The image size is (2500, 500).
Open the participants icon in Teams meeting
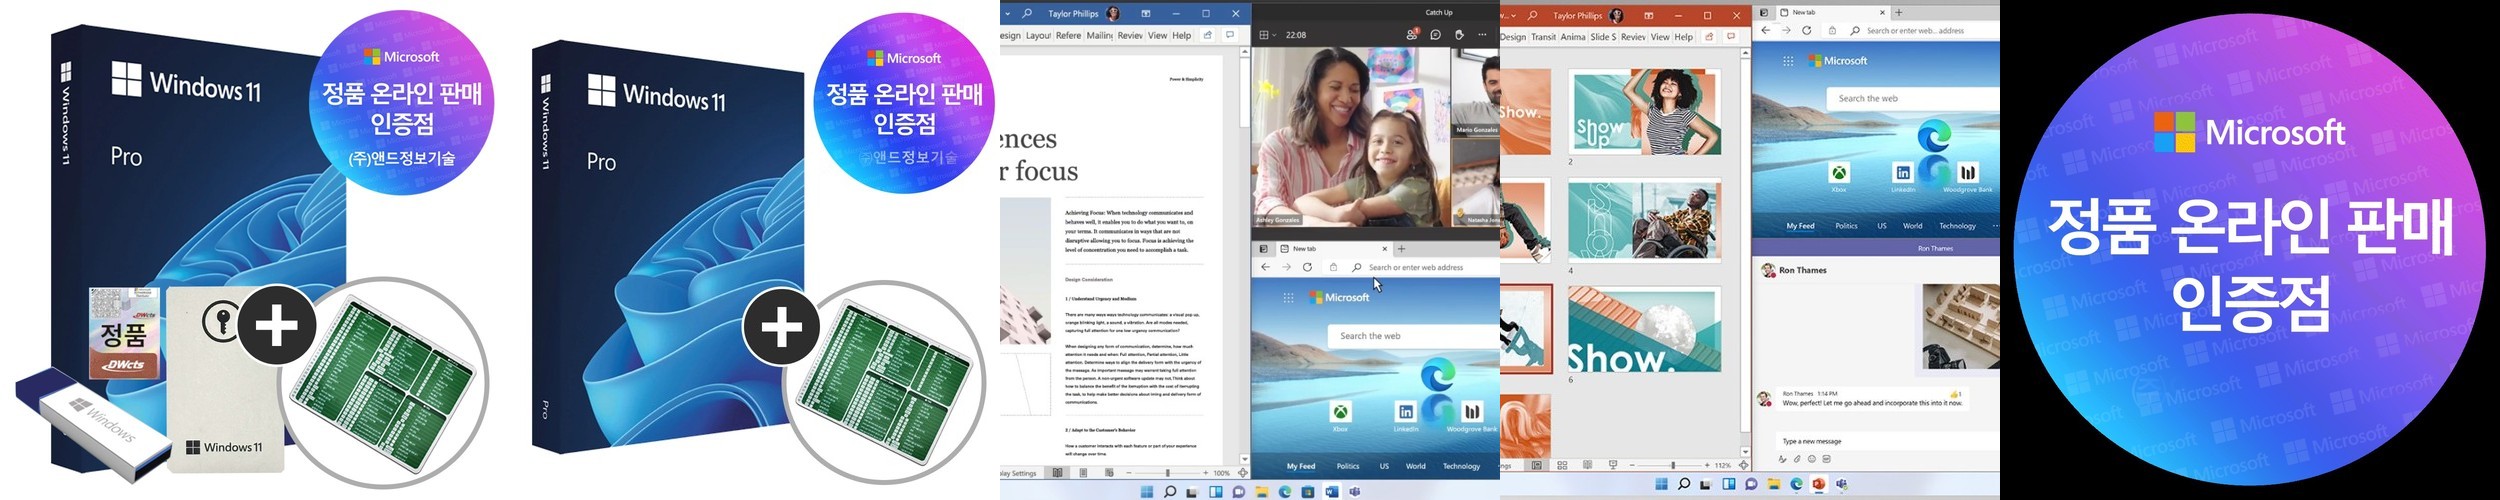pyautogui.click(x=1411, y=35)
